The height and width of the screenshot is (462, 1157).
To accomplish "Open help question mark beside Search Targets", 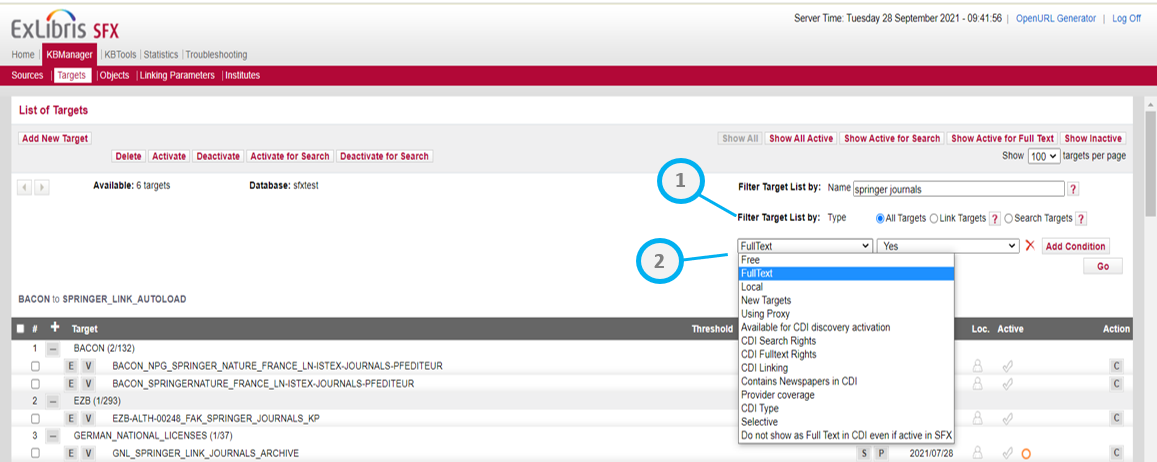I will click(x=1081, y=218).
